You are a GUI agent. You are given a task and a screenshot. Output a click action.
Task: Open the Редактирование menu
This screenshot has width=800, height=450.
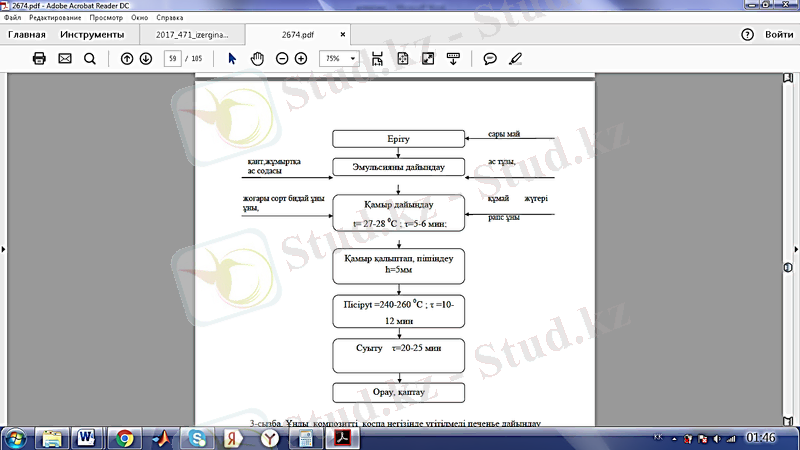55,17
